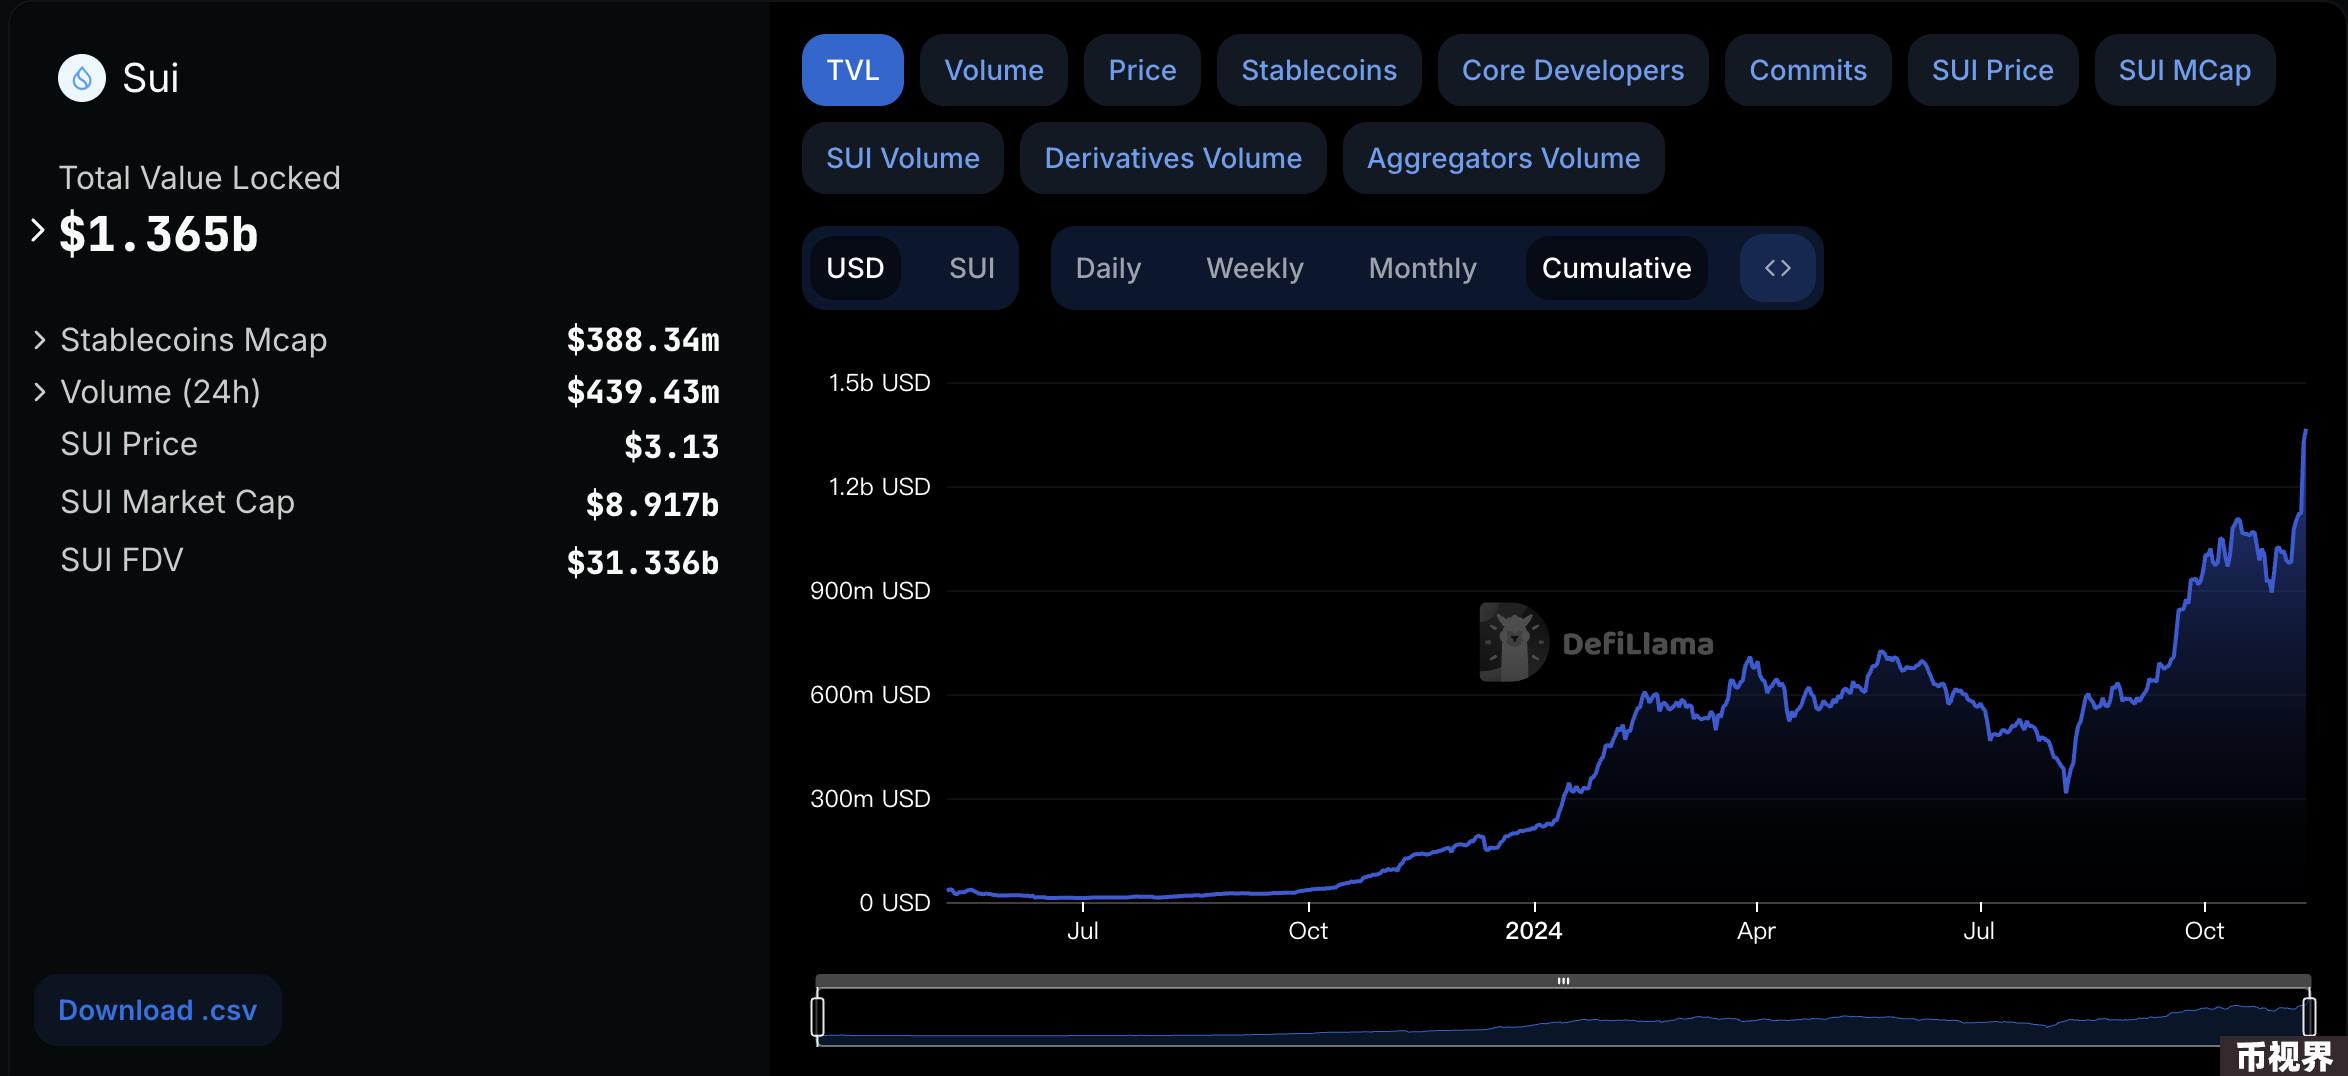Click the SUI FDV label
The width and height of the screenshot is (2348, 1076).
point(122,560)
